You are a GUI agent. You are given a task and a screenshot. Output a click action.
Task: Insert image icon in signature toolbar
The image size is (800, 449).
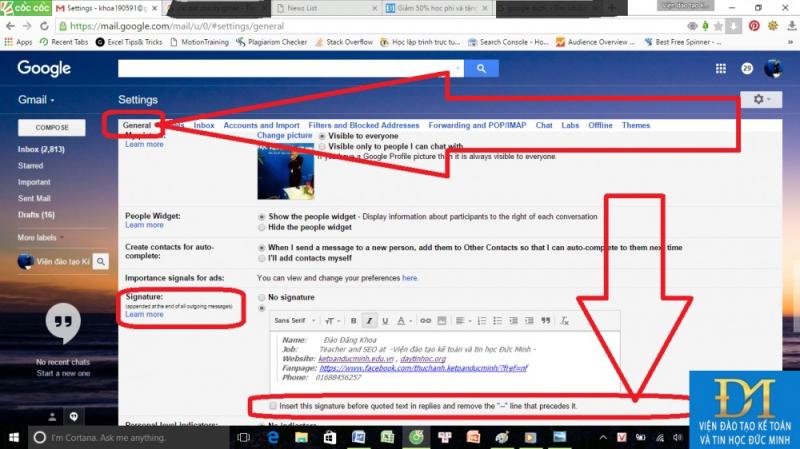[x=442, y=320]
